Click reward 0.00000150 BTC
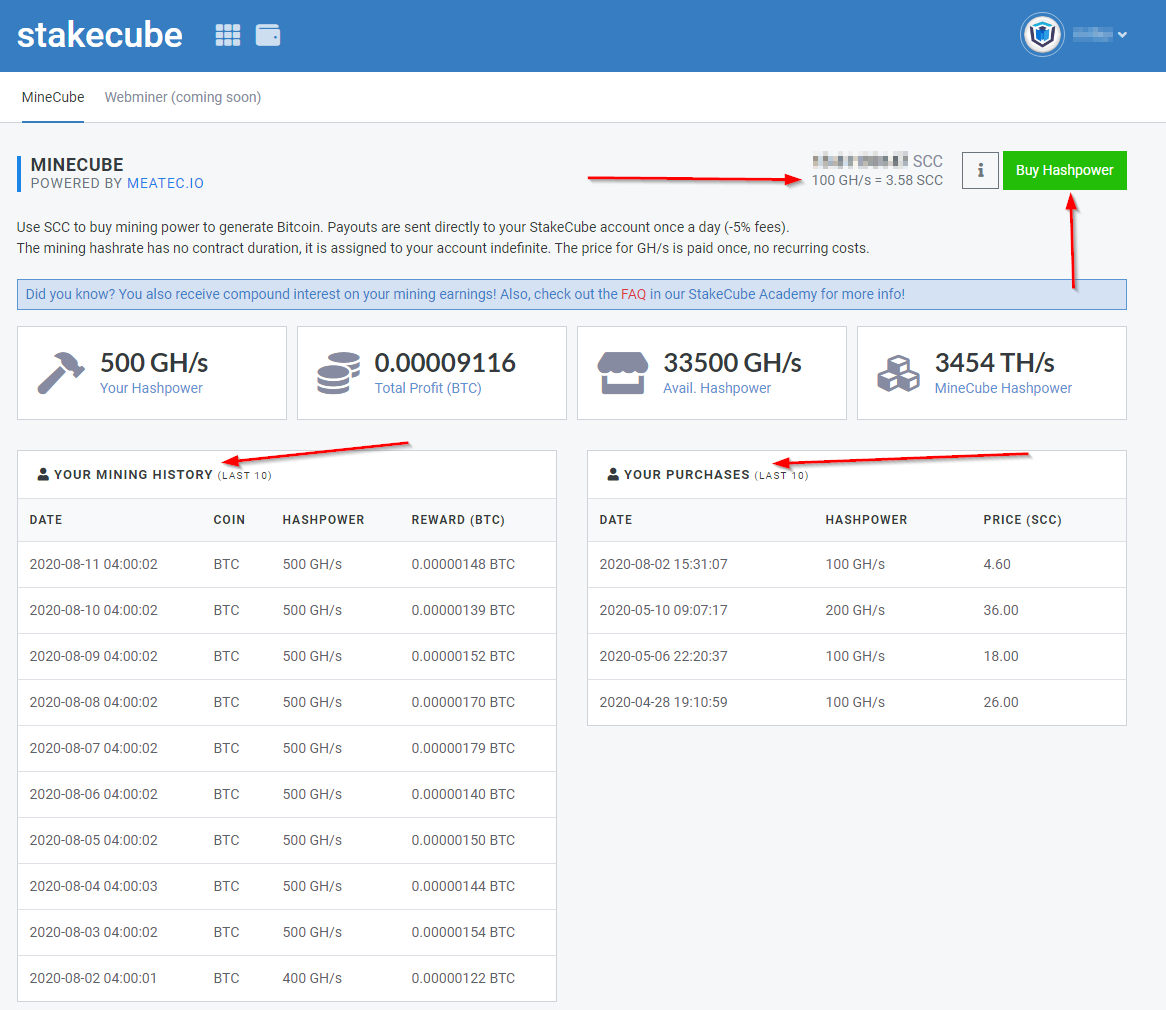This screenshot has width=1166, height=1010. [x=463, y=841]
